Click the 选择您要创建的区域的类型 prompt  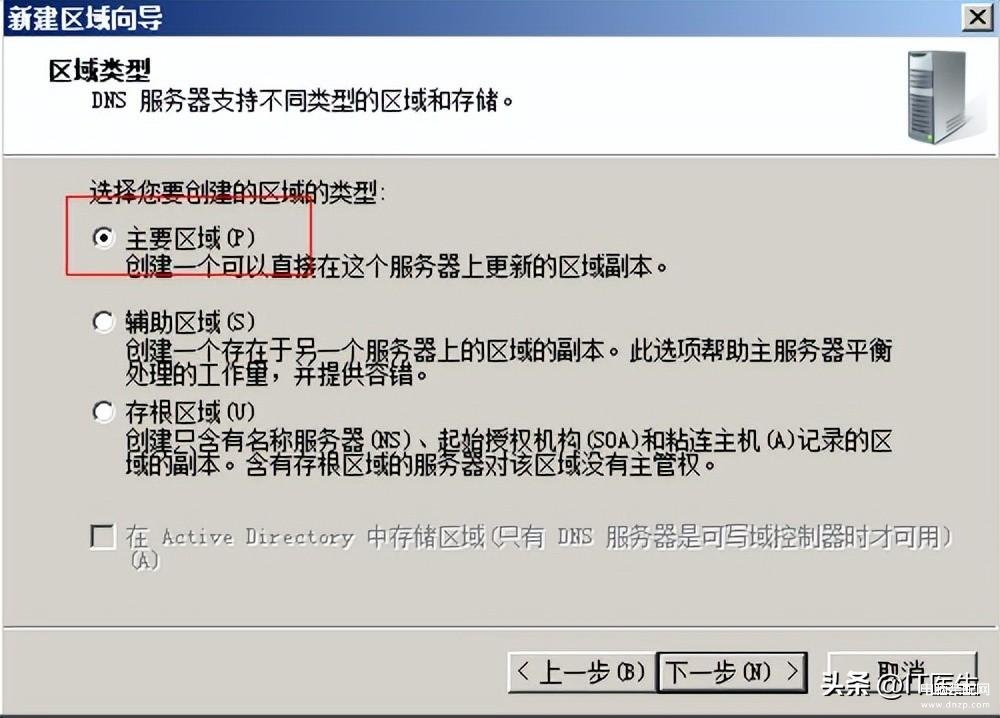[237, 192]
